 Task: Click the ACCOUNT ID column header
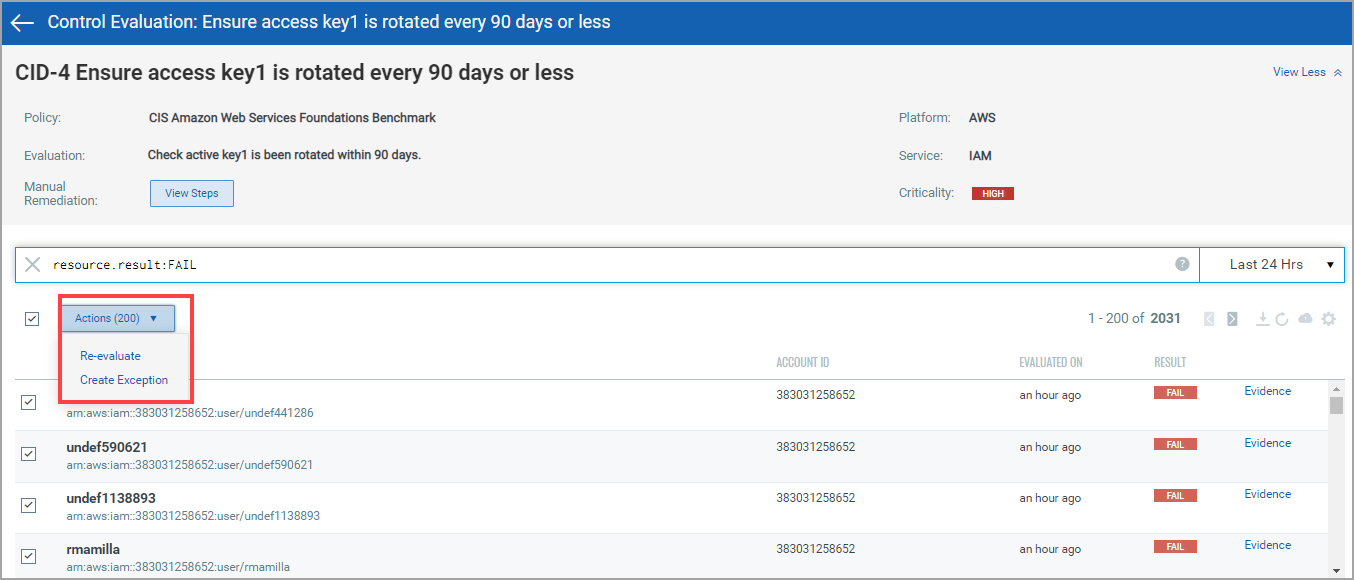pyautogui.click(x=803, y=362)
